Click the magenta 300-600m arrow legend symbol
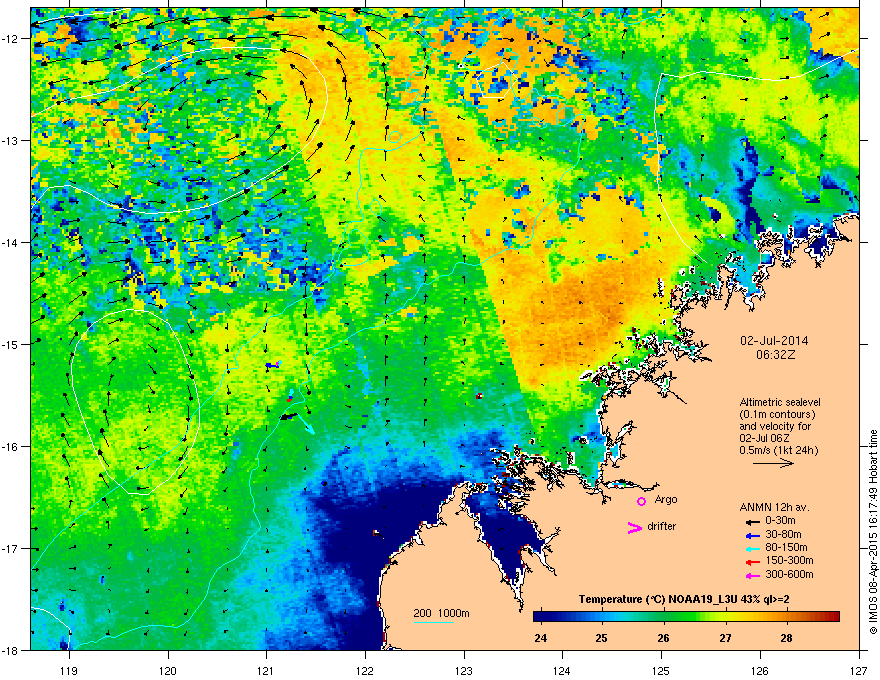Image resolution: width=880 pixels, height=680 pixels. pyautogui.click(x=753, y=575)
